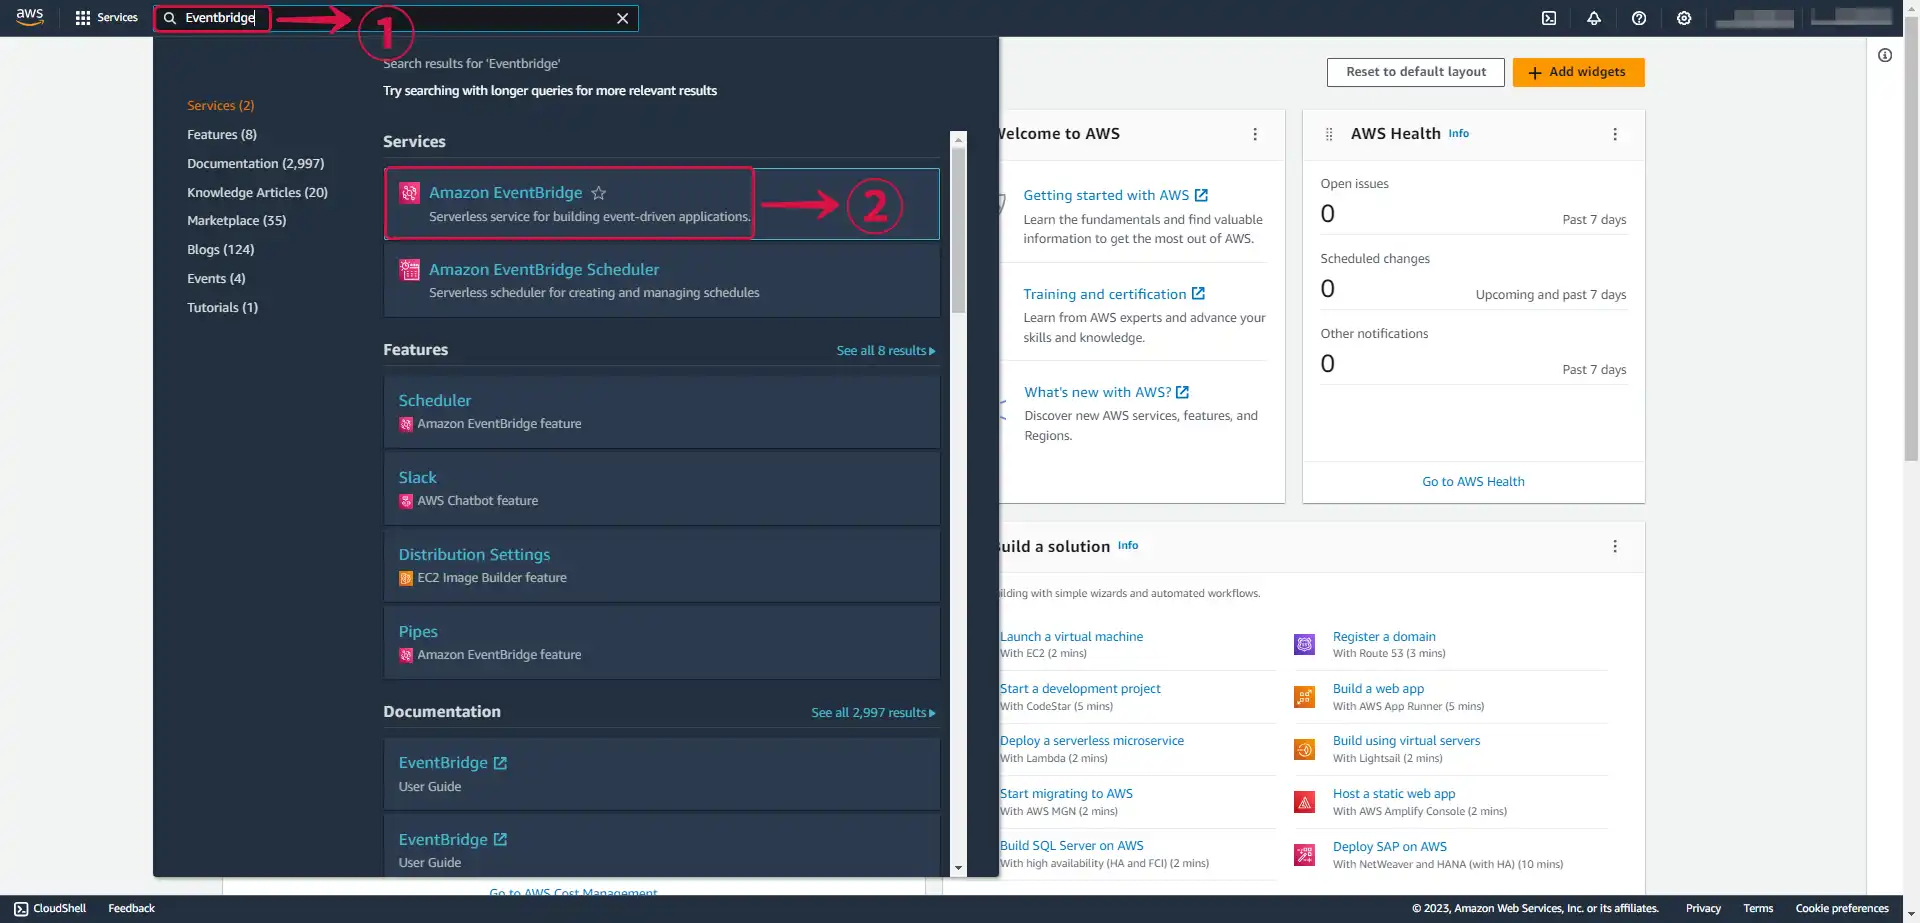Click Start migrating to AWS
This screenshot has height=923, width=1920.
click(1066, 794)
